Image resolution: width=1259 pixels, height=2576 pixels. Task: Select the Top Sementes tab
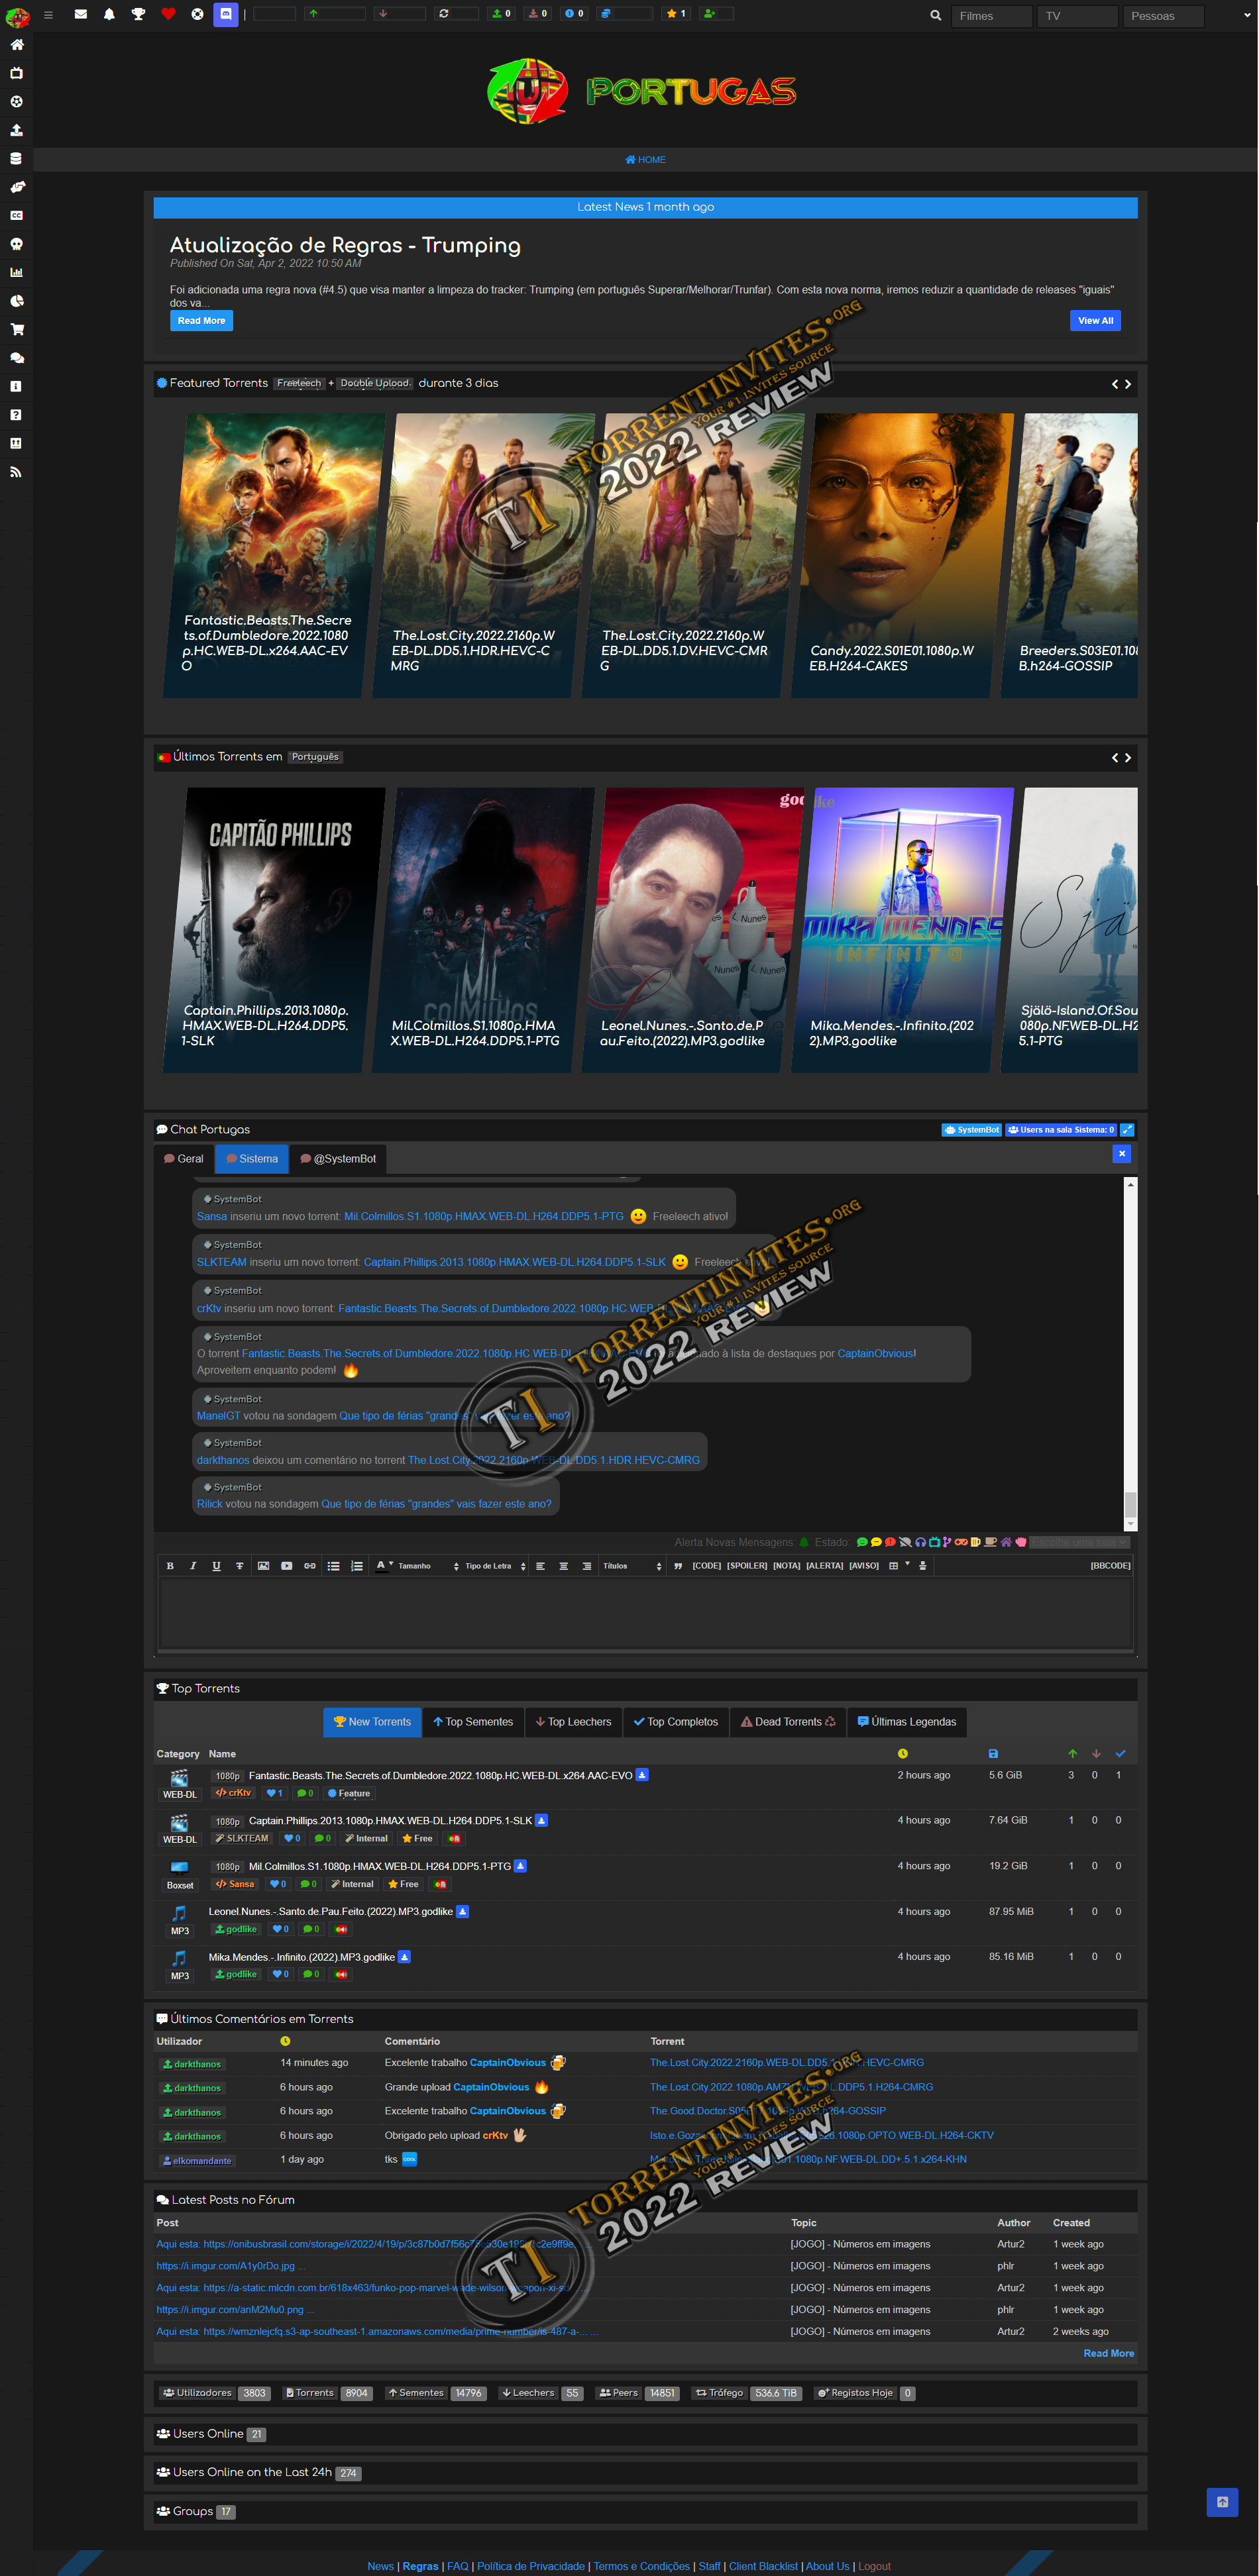pos(473,1722)
